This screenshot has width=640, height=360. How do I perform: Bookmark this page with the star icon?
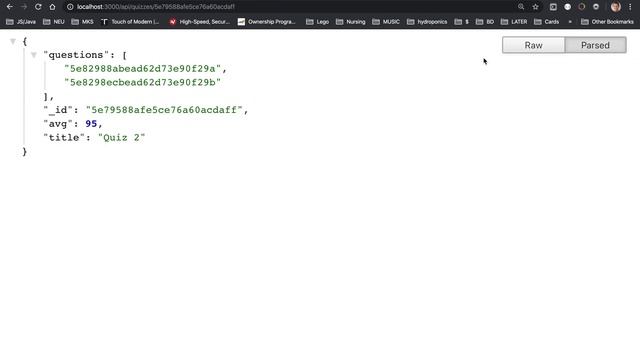536,7
